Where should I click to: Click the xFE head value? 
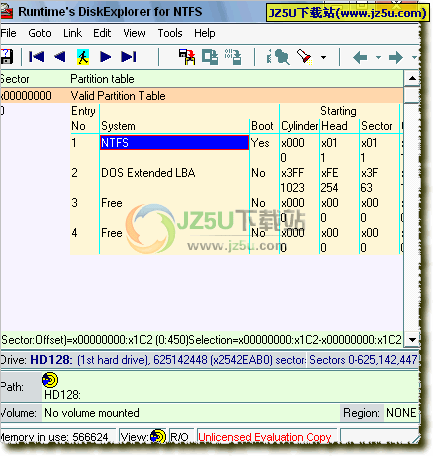point(330,173)
